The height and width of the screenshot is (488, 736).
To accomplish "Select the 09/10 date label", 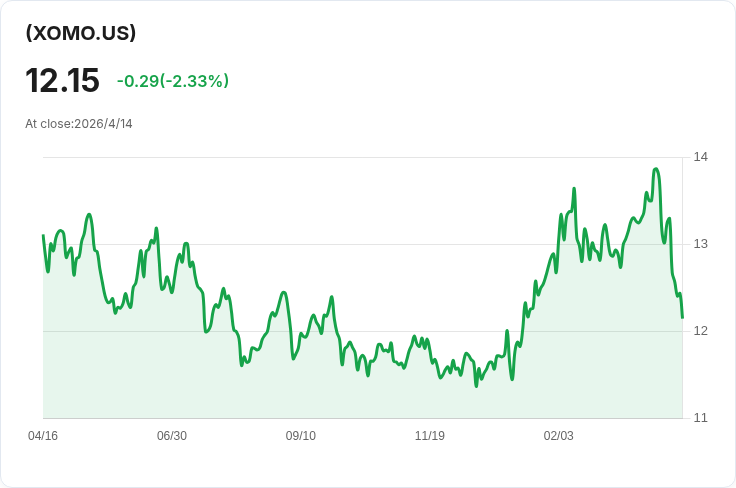I will (x=301, y=436).
